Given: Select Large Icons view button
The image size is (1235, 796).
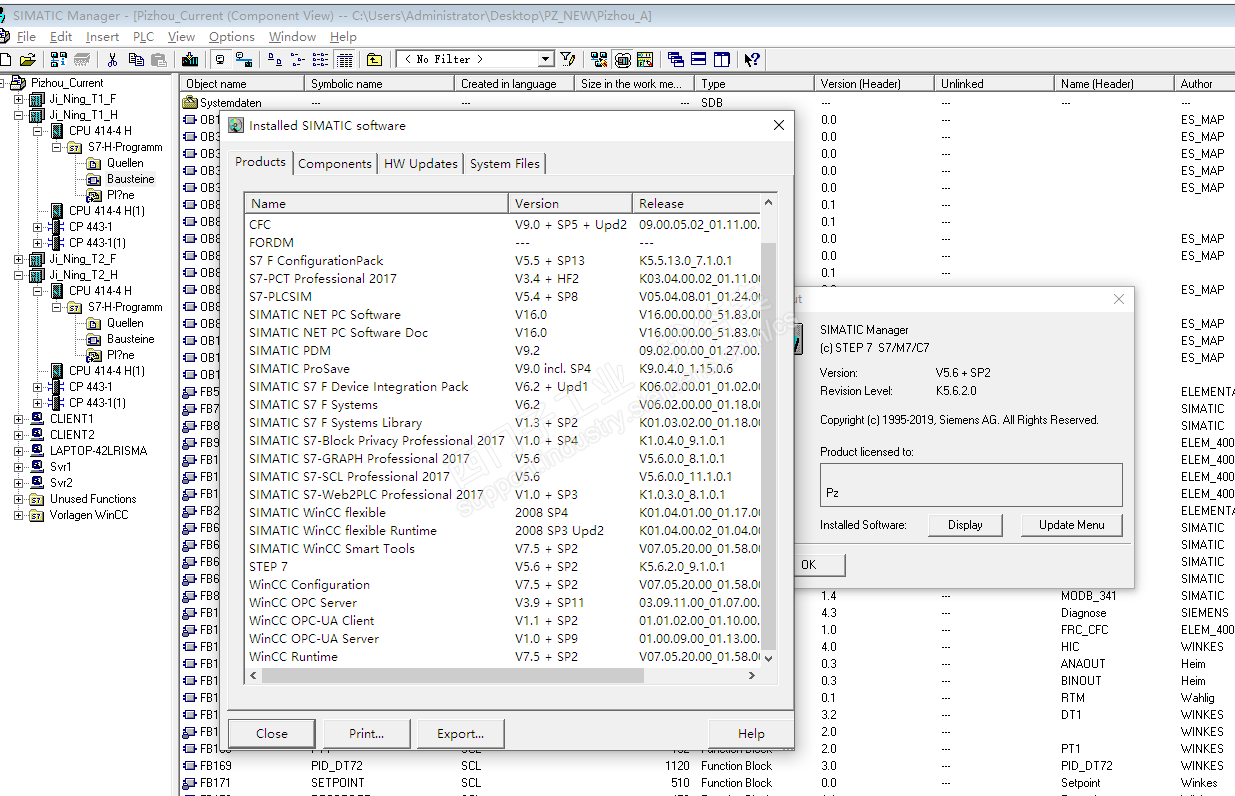Looking at the screenshot, I should pos(275,59).
